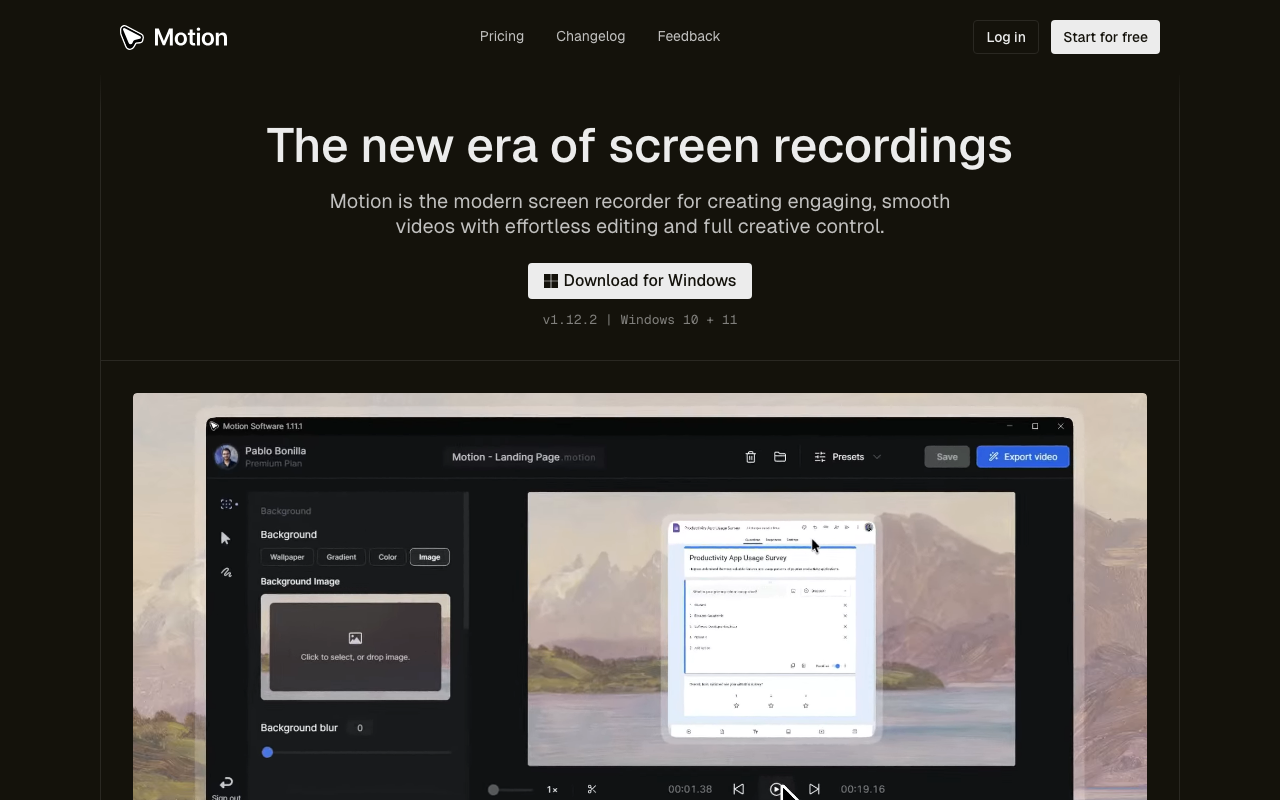Viewport: 1280px width, 800px height.
Task: Click the trash delete icon in demo app
Action: click(x=751, y=457)
